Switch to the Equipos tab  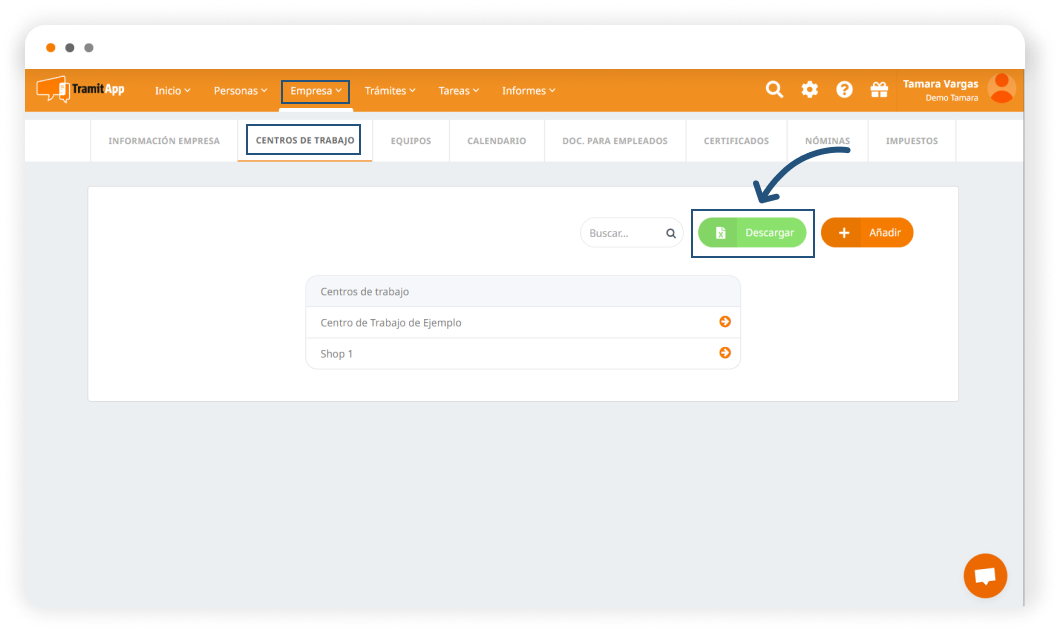tap(411, 141)
